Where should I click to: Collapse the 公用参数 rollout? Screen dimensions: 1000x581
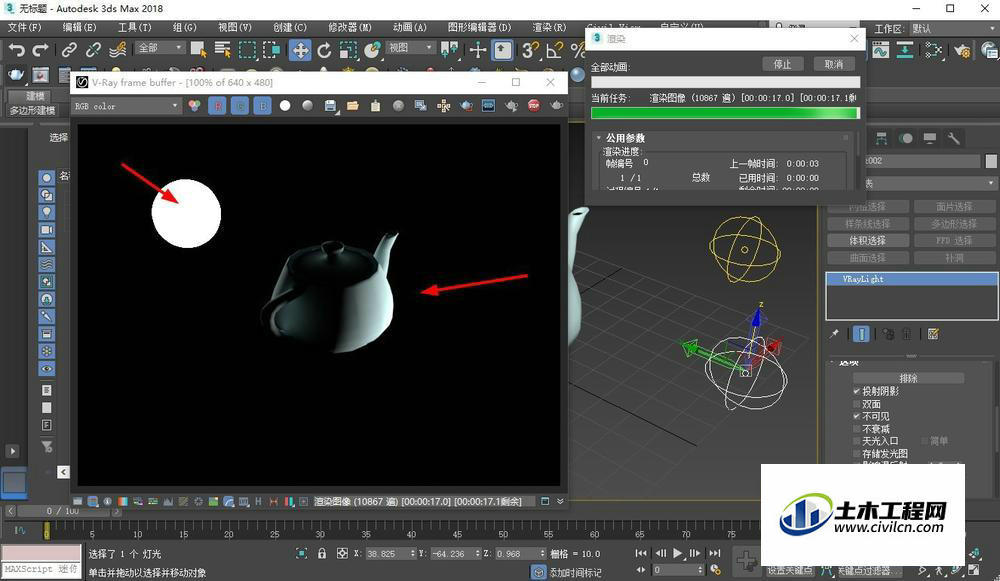(x=598, y=138)
